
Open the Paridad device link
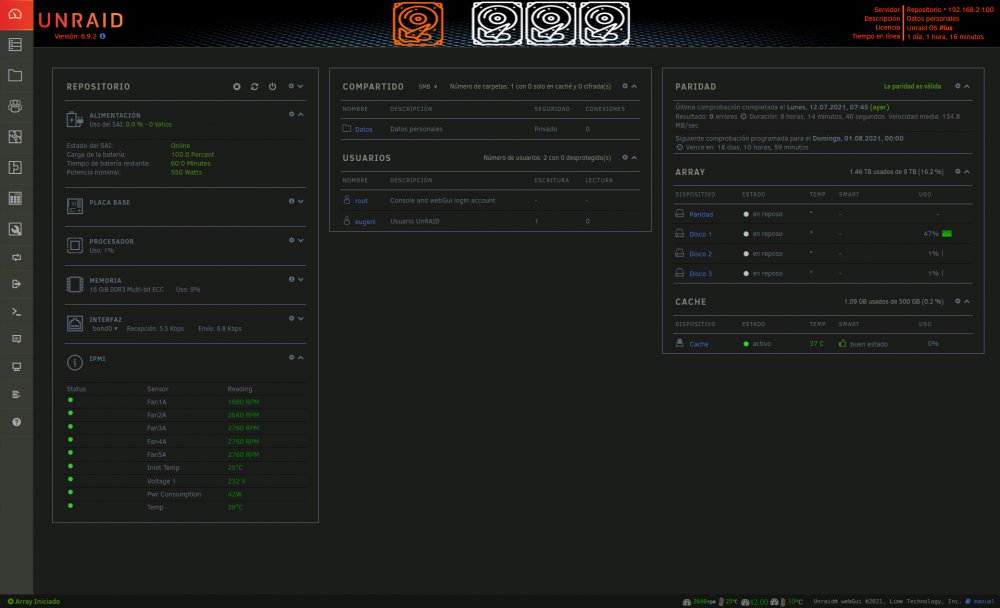(701, 214)
